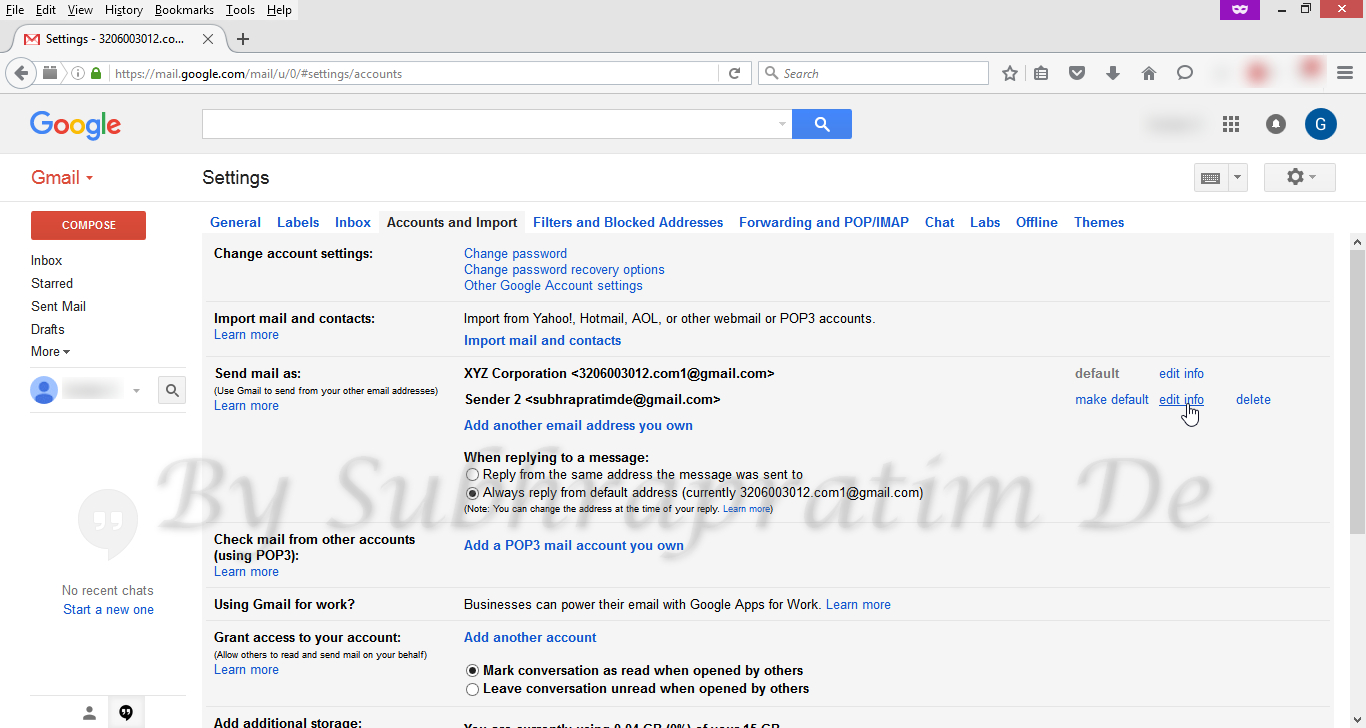The height and width of the screenshot is (728, 1366).
Task: Click Add another email address you own
Action: tap(578, 426)
